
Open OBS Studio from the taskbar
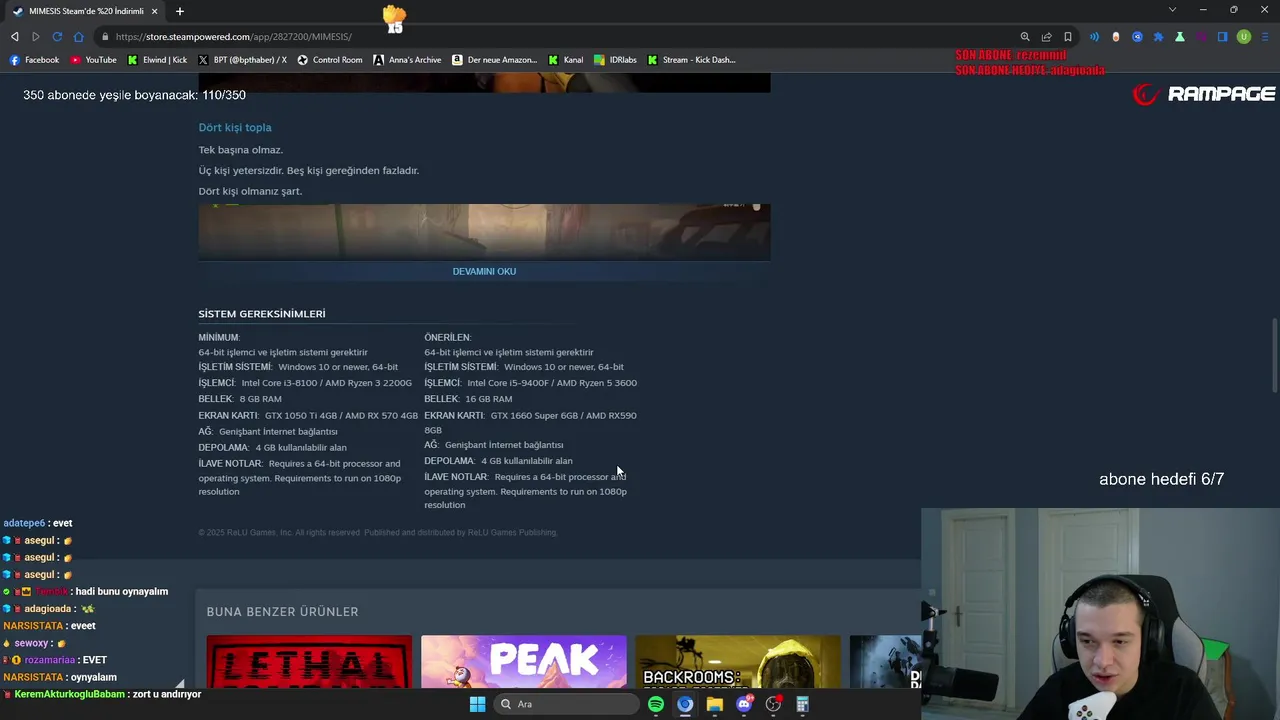click(x=773, y=704)
